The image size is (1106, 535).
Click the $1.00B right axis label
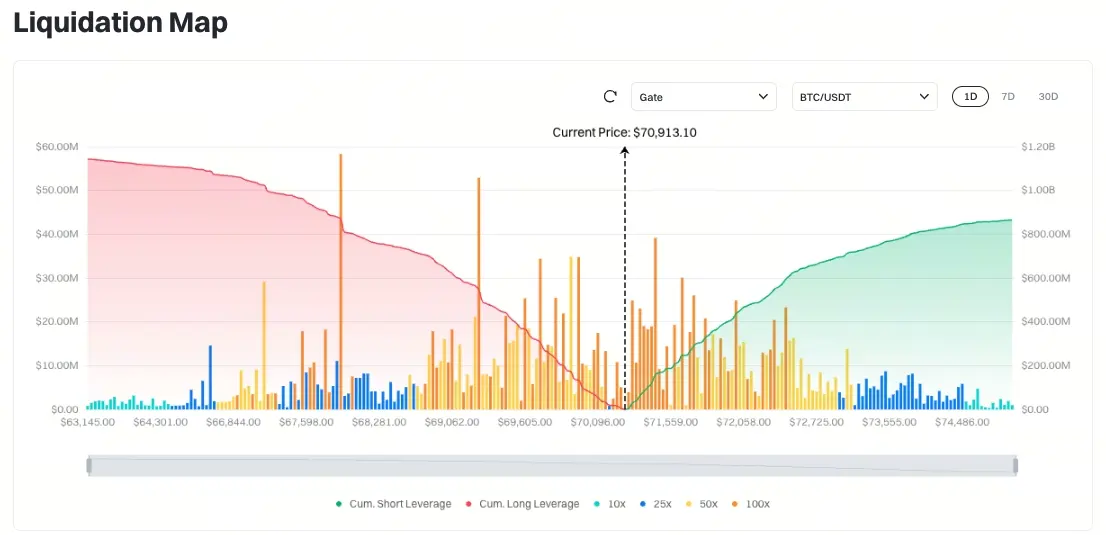click(x=1038, y=191)
